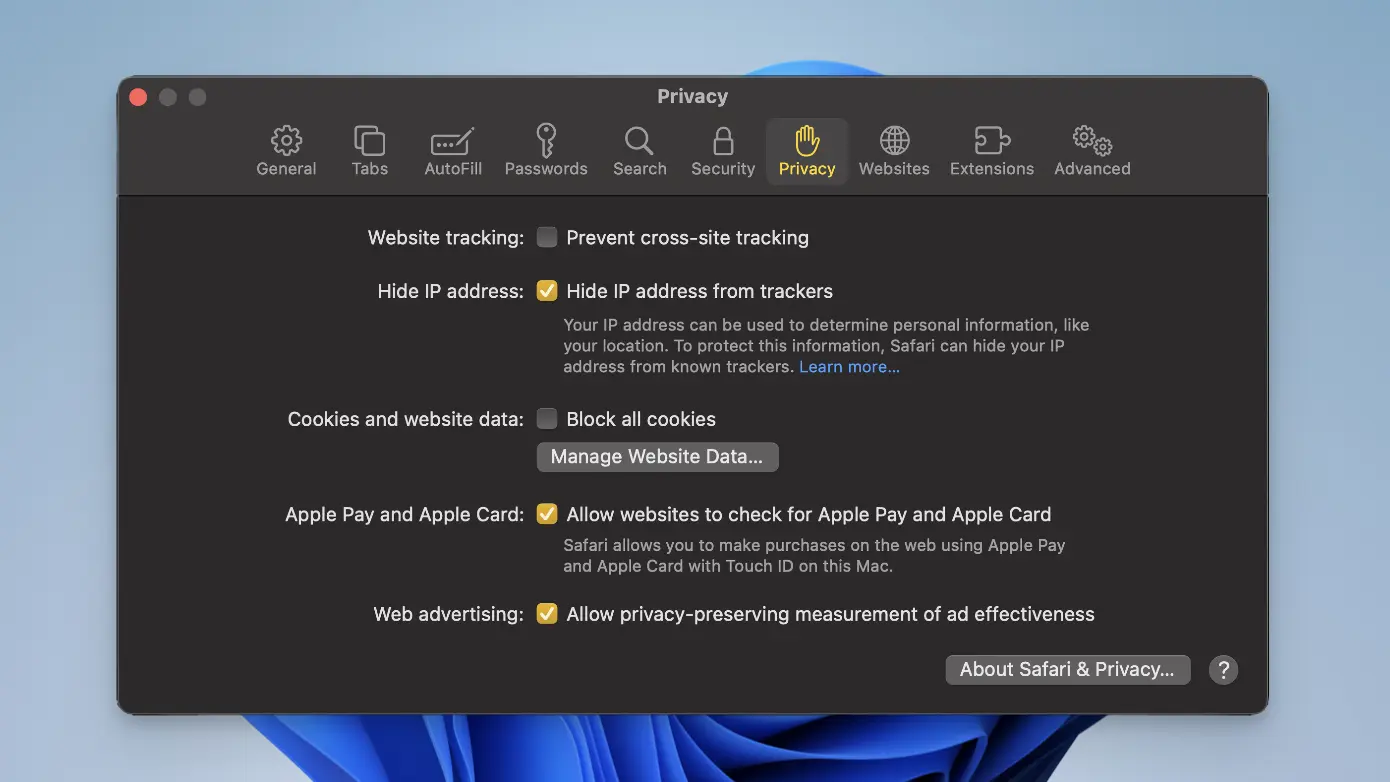This screenshot has width=1390, height=782.
Task: Open the Extensions puzzle icon
Action: pos(991,141)
